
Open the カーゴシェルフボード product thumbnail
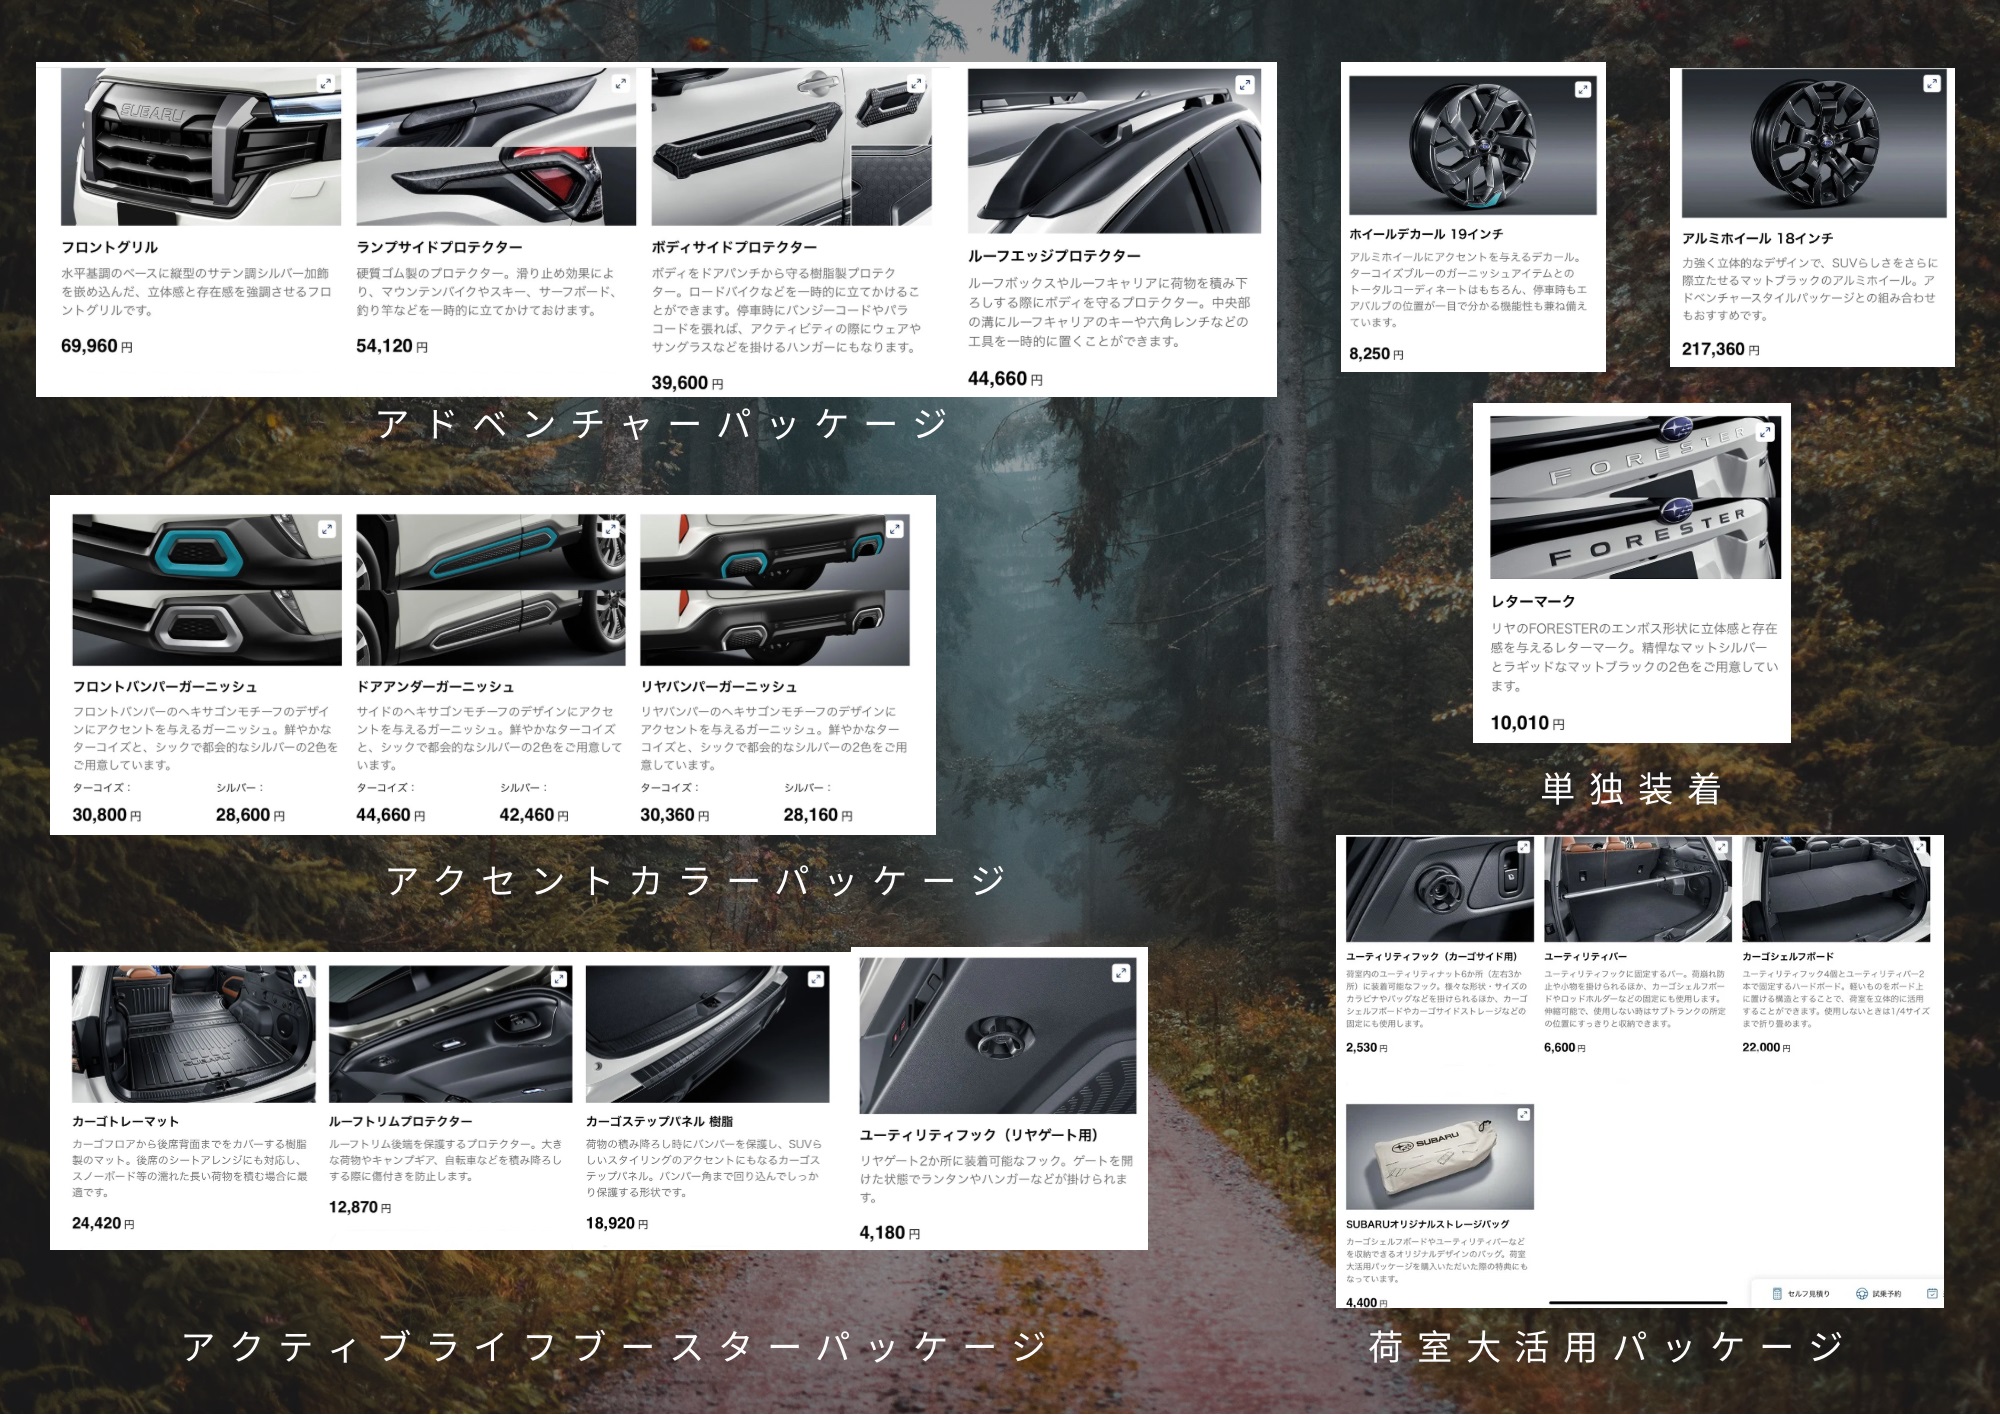(1835, 890)
